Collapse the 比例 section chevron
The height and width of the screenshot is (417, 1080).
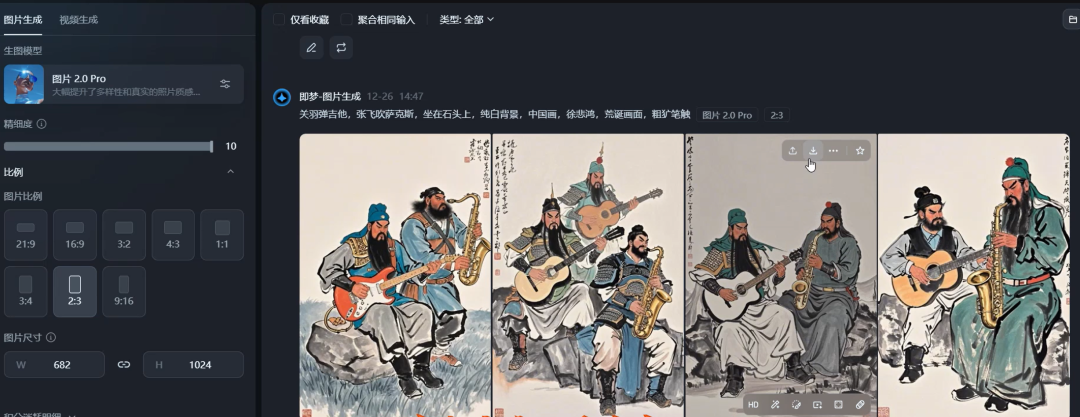tap(231, 172)
